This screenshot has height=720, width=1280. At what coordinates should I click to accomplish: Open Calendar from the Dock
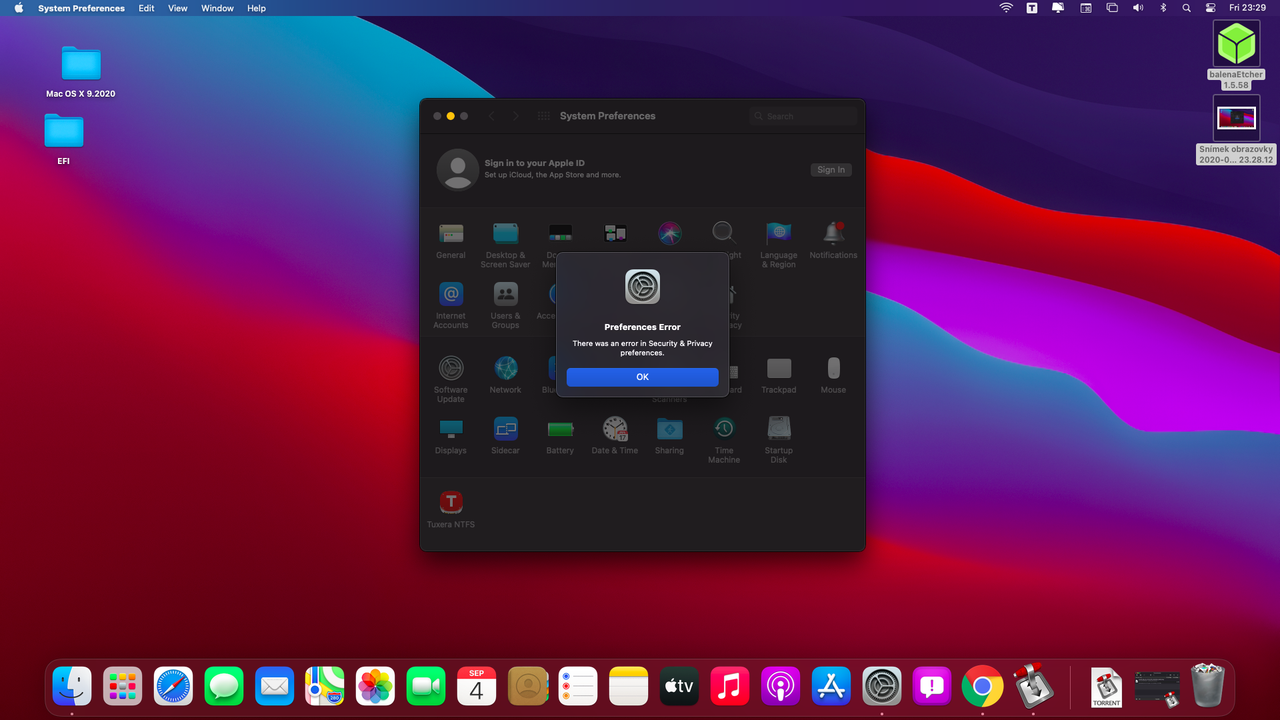(x=477, y=686)
